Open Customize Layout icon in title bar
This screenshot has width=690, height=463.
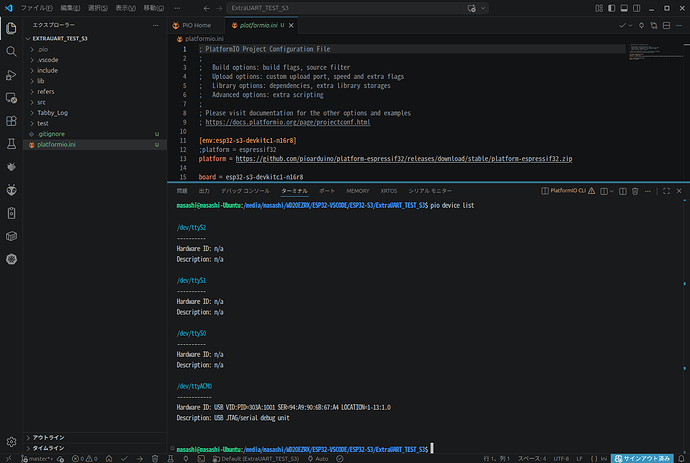[x=599, y=8]
